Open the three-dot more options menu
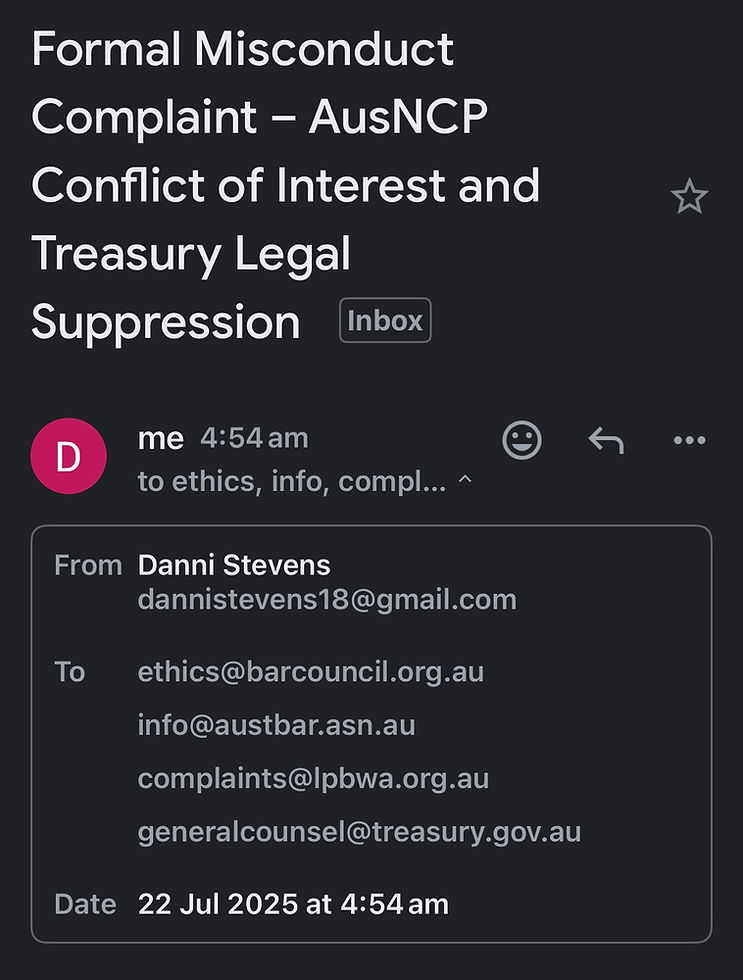Image resolution: width=743 pixels, height=980 pixels. point(690,440)
